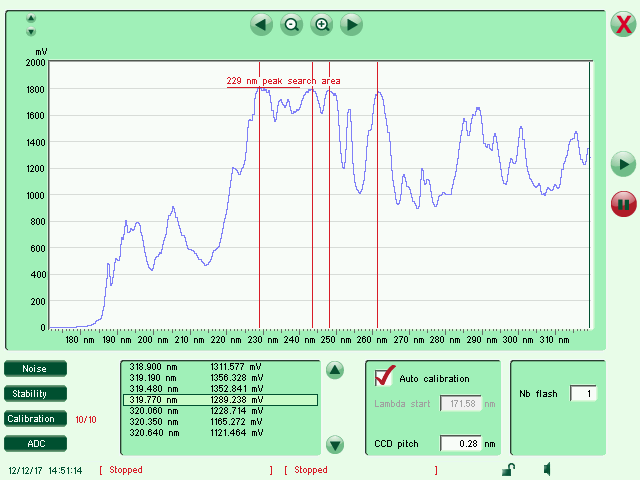Click the padlock icon in status bar

coord(508,469)
